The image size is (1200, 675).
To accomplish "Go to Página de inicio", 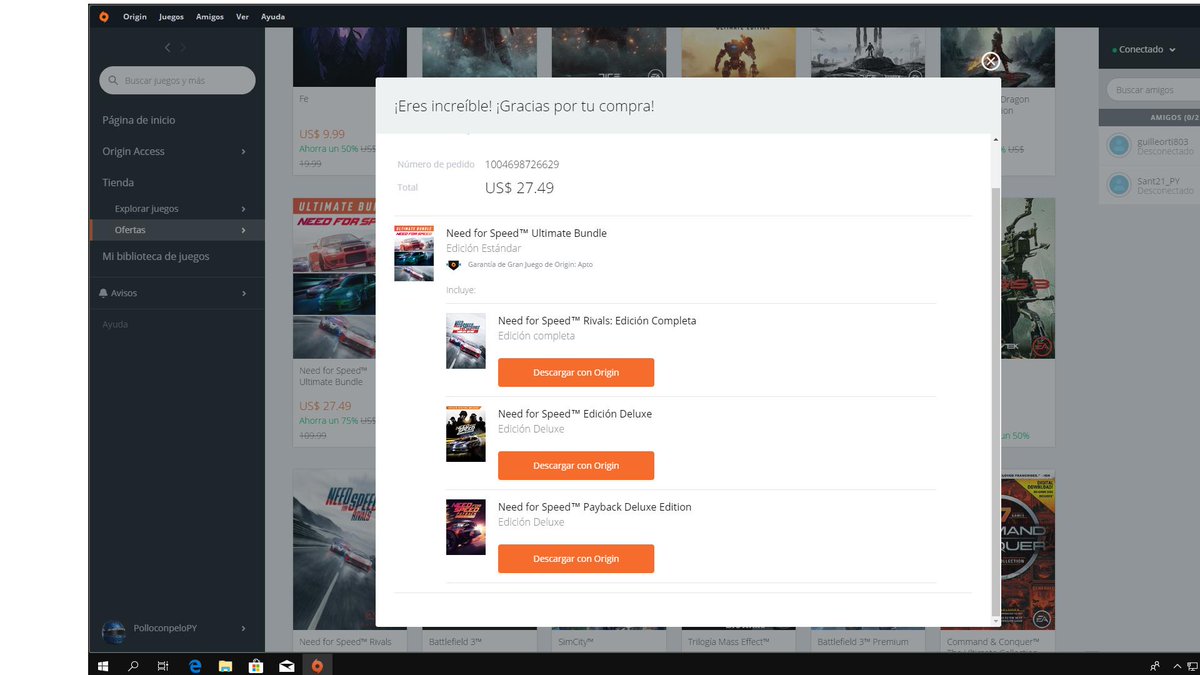I will (139, 120).
